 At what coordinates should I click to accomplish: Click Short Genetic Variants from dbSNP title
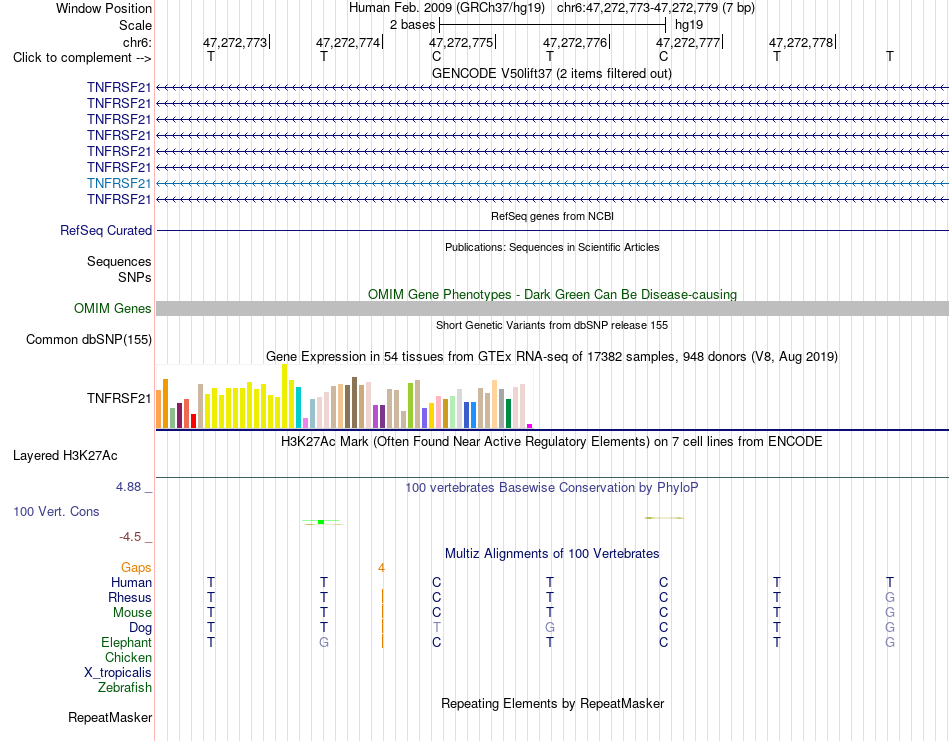(552, 325)
